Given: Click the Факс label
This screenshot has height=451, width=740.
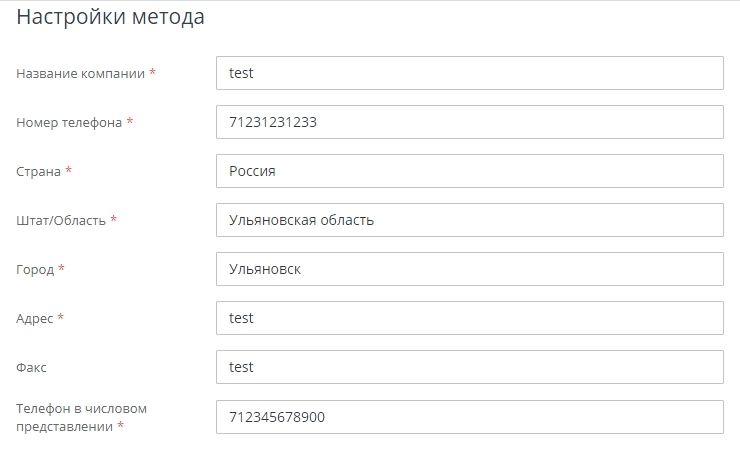Looking at the screenshot, I should click(31, 367).
